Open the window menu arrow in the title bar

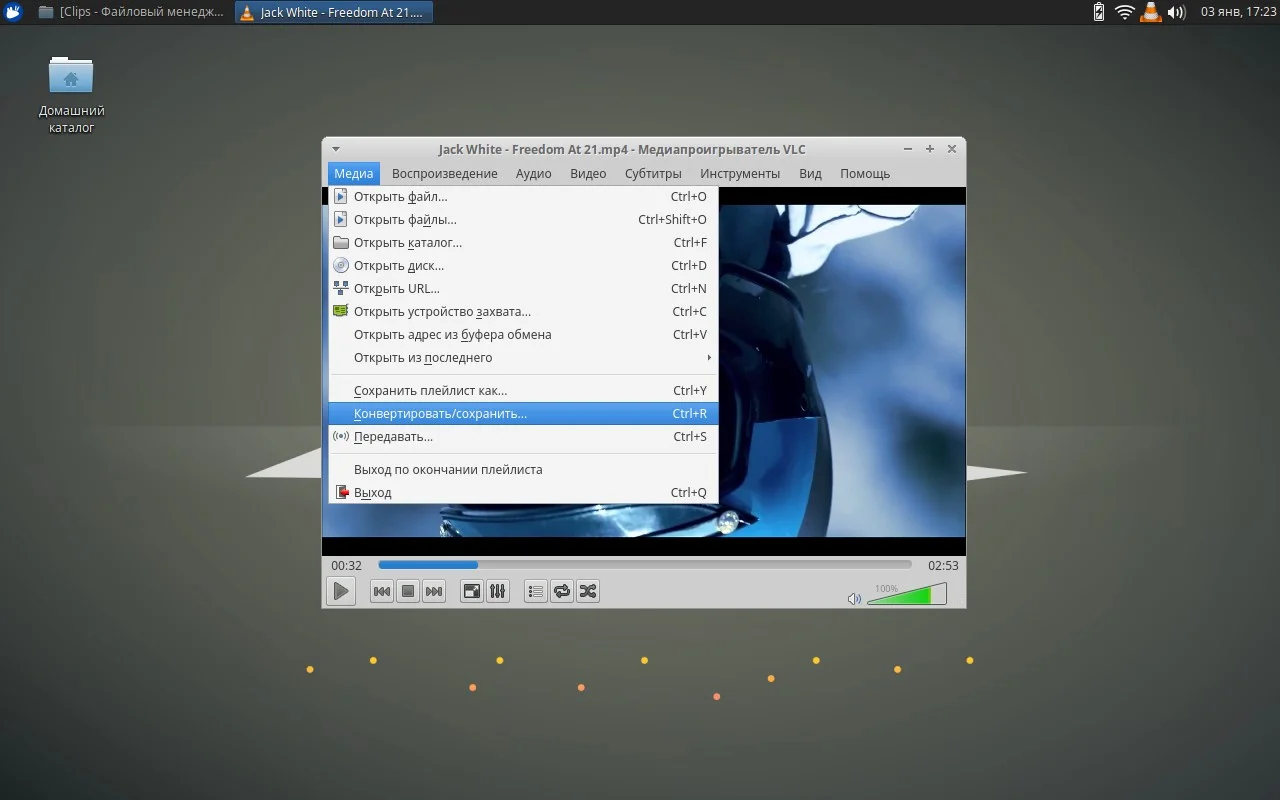pyautogui.click(x=336, y=149)
